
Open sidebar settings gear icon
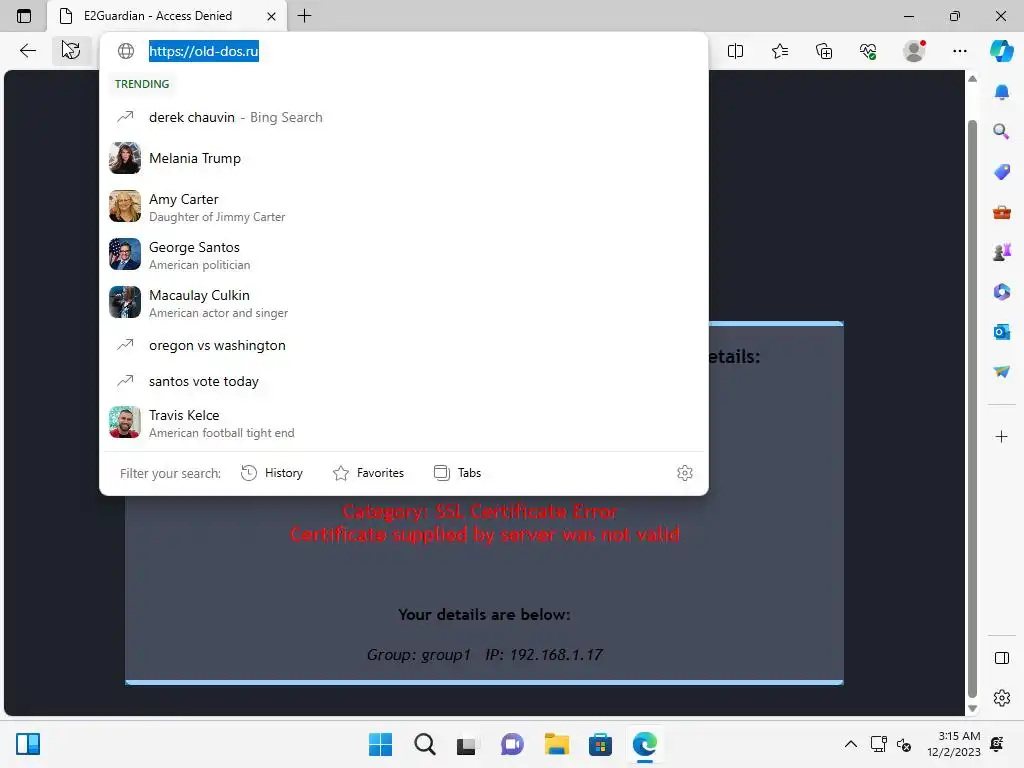point(1002,698)
